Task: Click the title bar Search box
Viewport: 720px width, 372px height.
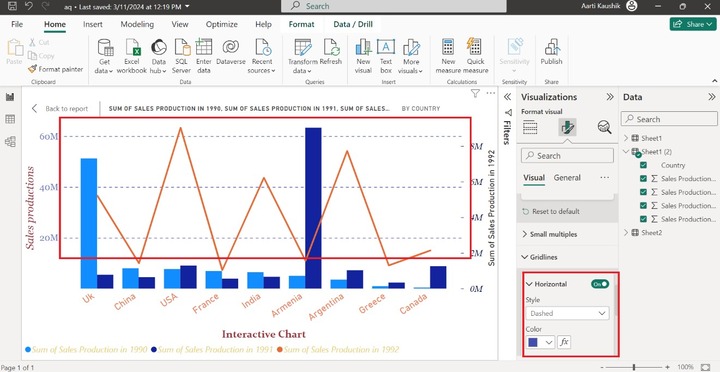Action: [394, 6]
